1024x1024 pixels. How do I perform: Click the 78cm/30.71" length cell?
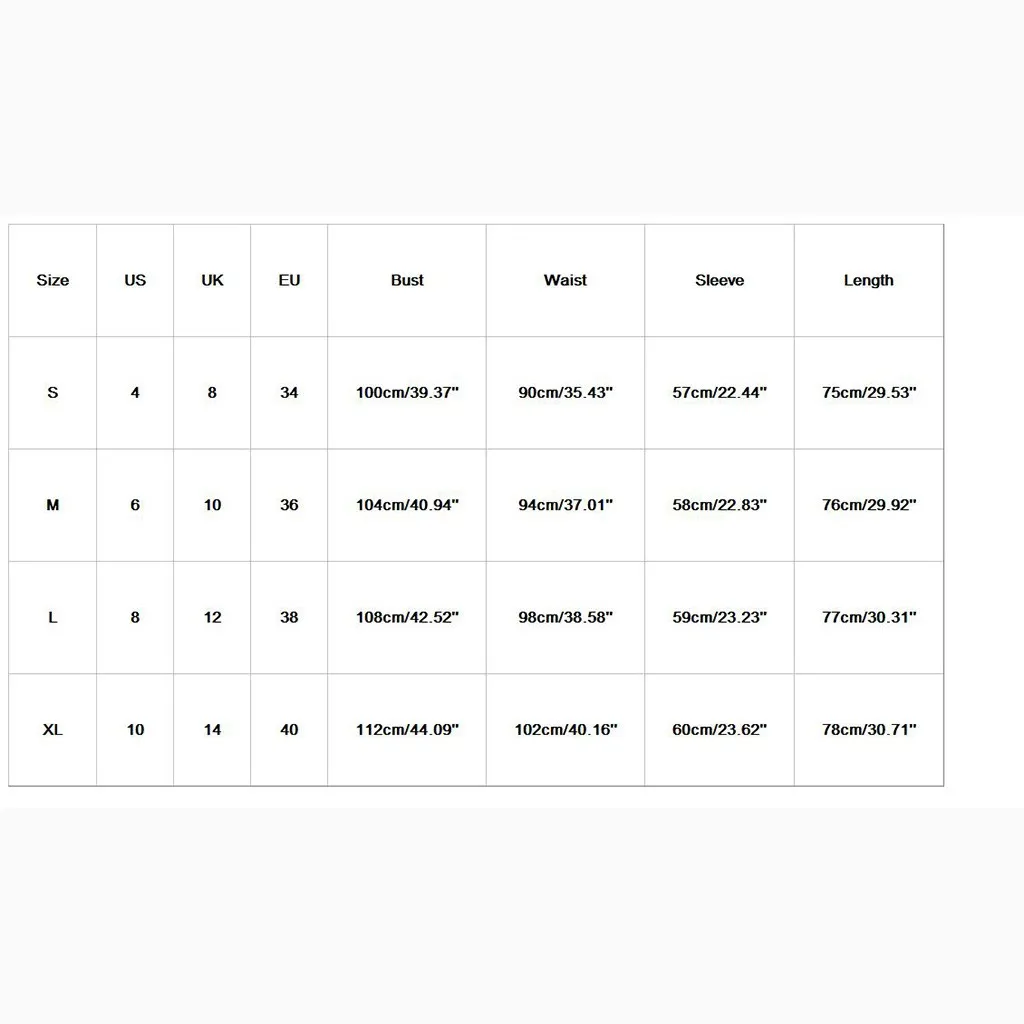point(869,730)
